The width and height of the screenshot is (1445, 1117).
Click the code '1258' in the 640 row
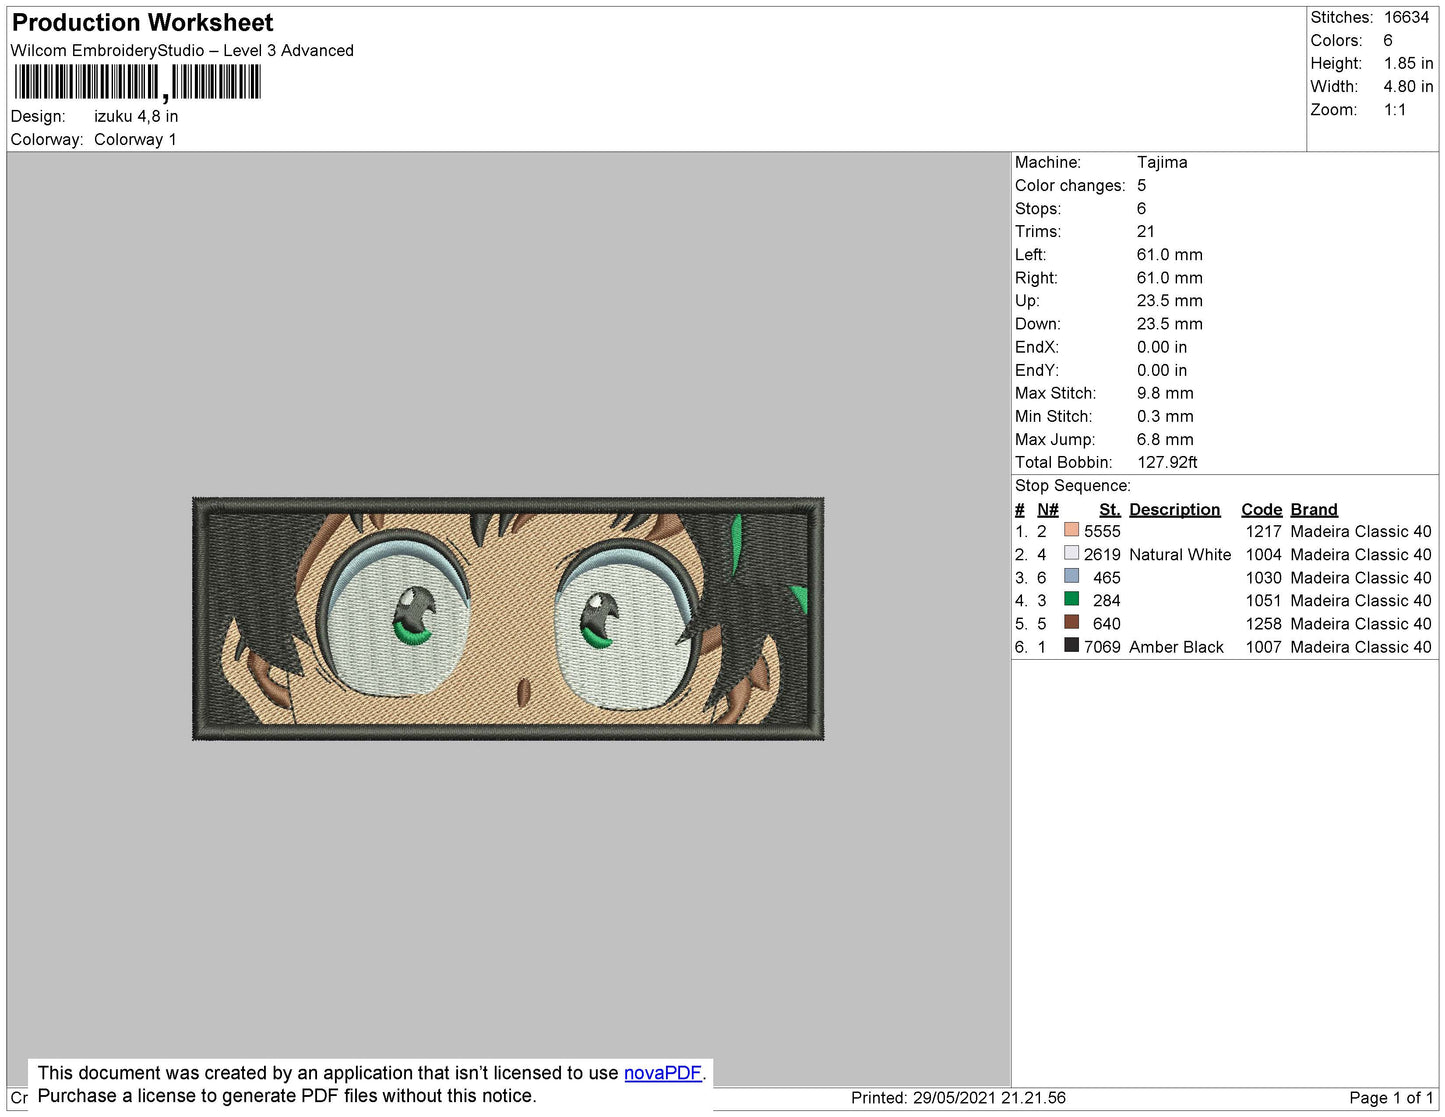[1263, 623]
